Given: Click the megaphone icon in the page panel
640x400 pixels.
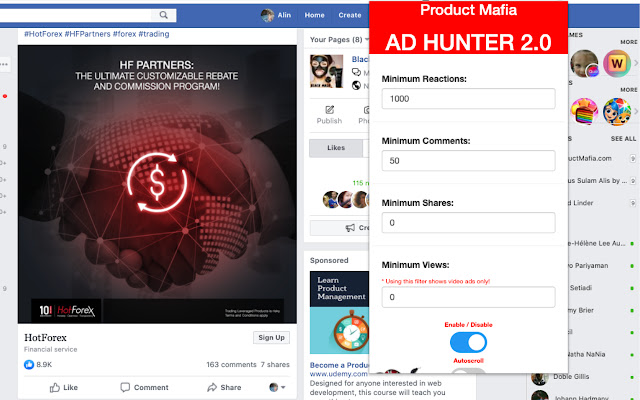Looking at the screenshot, I should pos(350,228).
